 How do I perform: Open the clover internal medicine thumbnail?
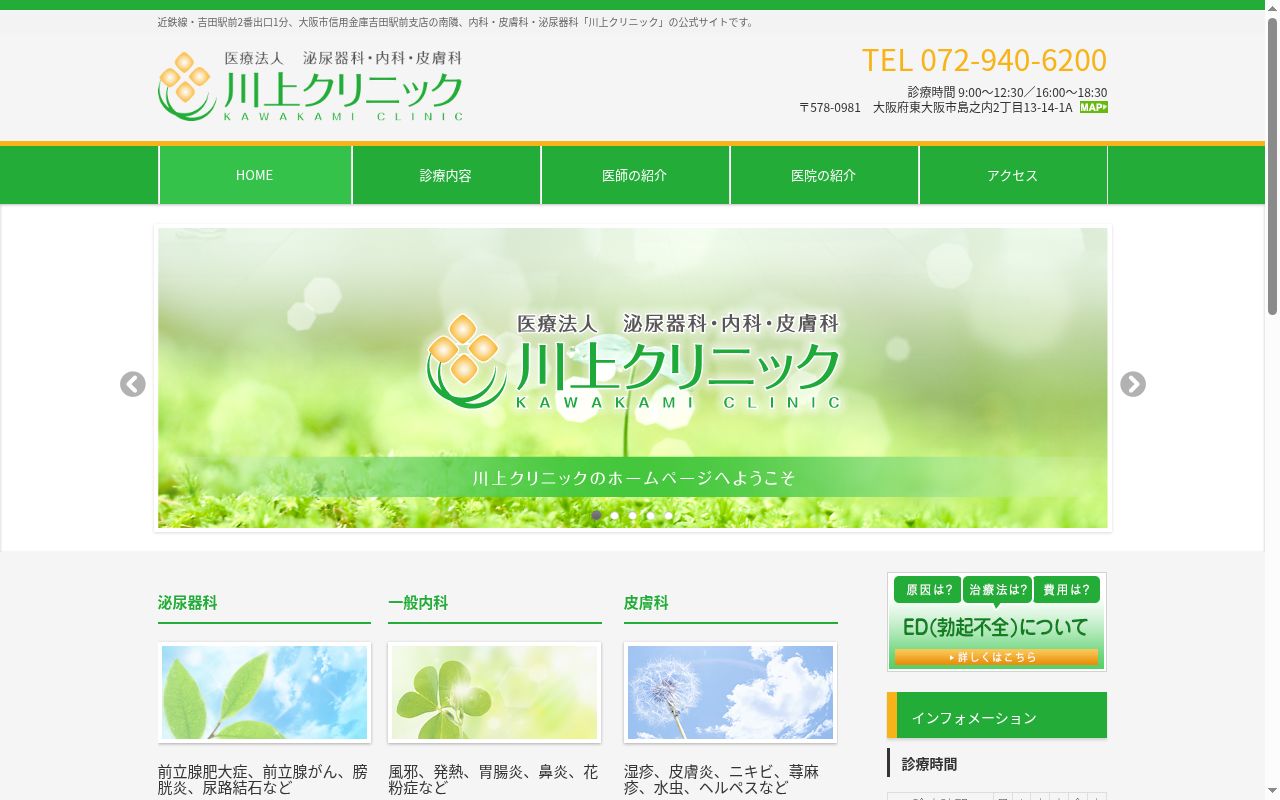point(494,692)
